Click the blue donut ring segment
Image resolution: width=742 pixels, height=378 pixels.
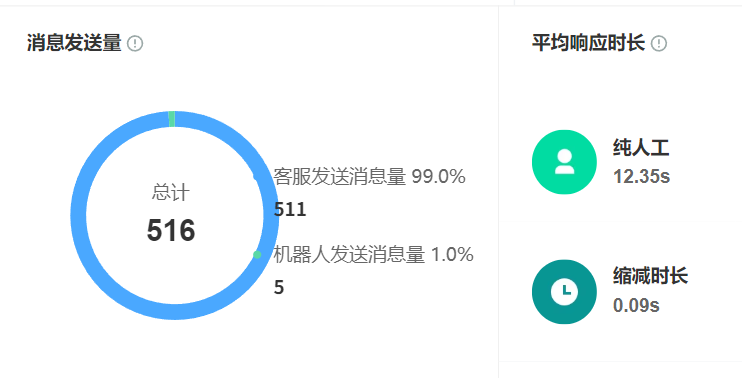(79, 215)
